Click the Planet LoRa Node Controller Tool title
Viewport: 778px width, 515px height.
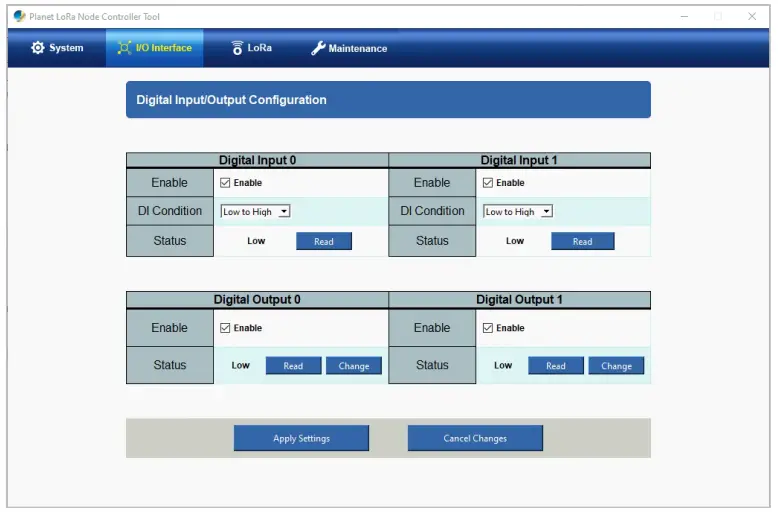(x=94, y=16)
